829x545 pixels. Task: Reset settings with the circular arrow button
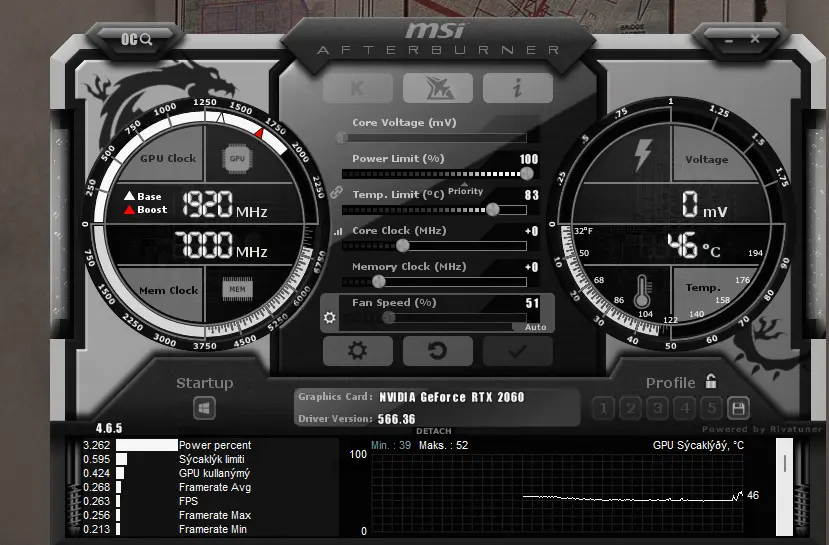tap(438, 350)
